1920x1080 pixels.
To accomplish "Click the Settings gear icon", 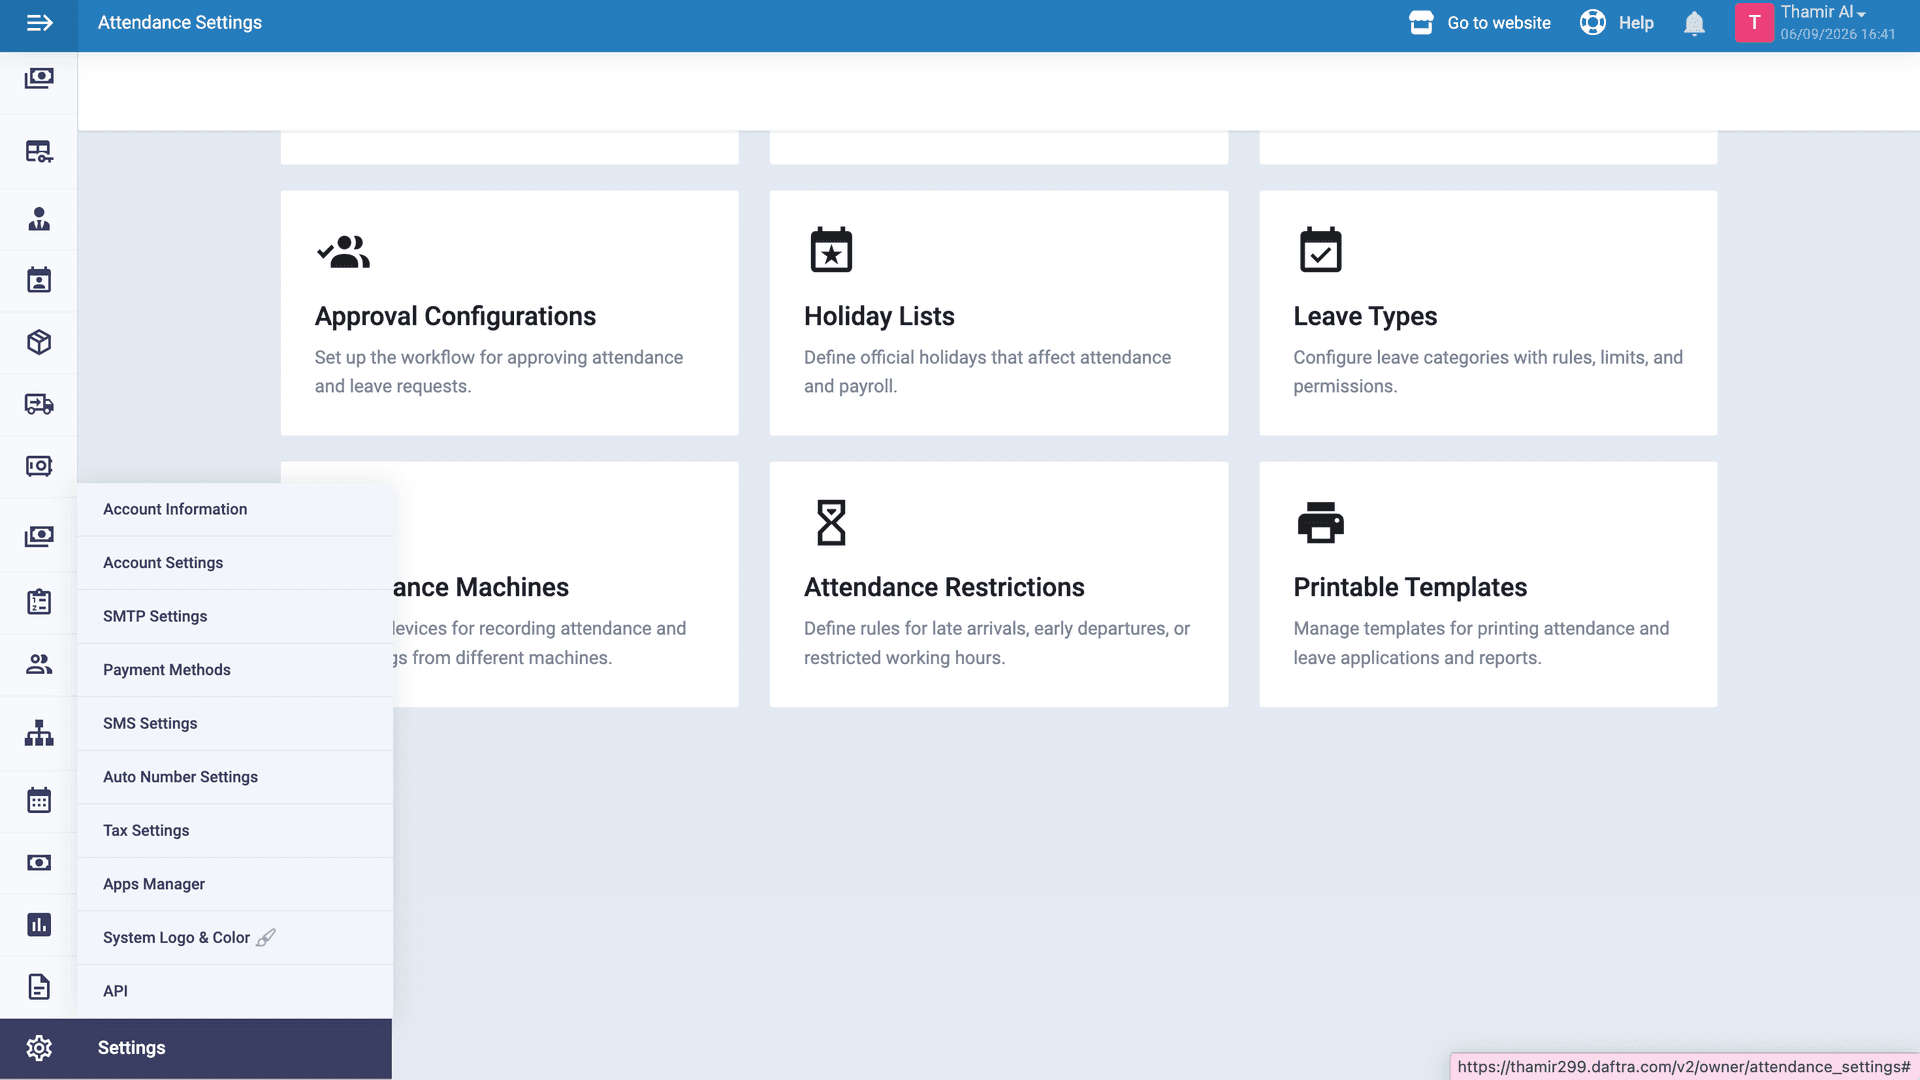I will click(39, 1048).
